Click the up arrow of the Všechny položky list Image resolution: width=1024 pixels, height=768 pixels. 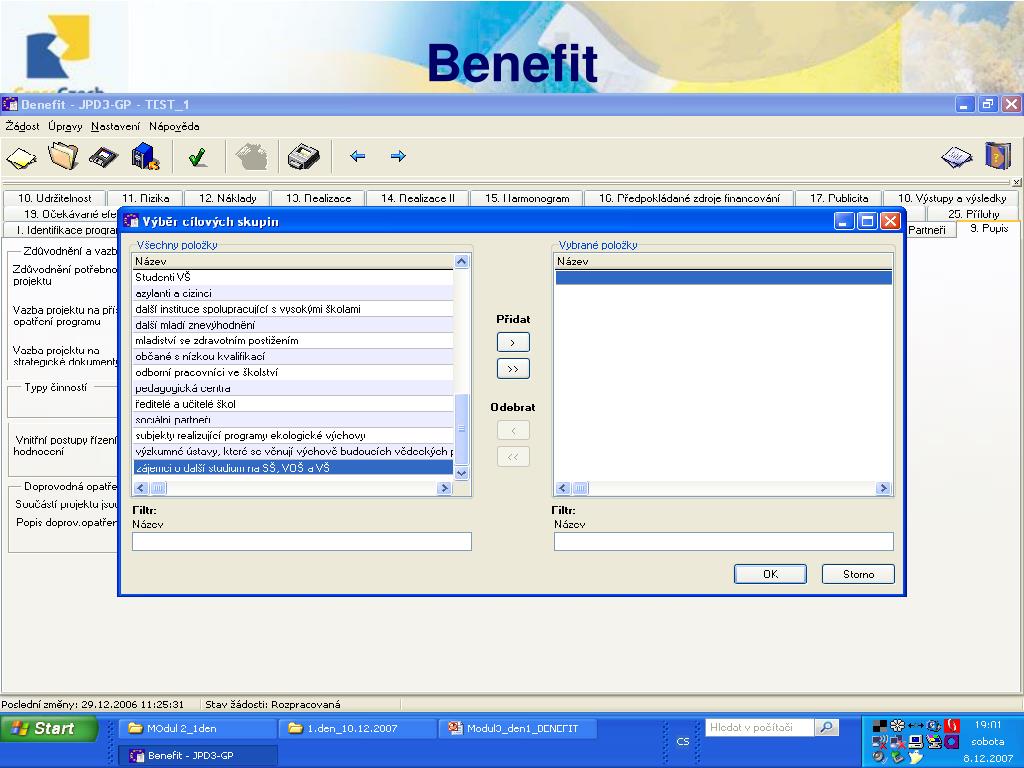[462, 261]
